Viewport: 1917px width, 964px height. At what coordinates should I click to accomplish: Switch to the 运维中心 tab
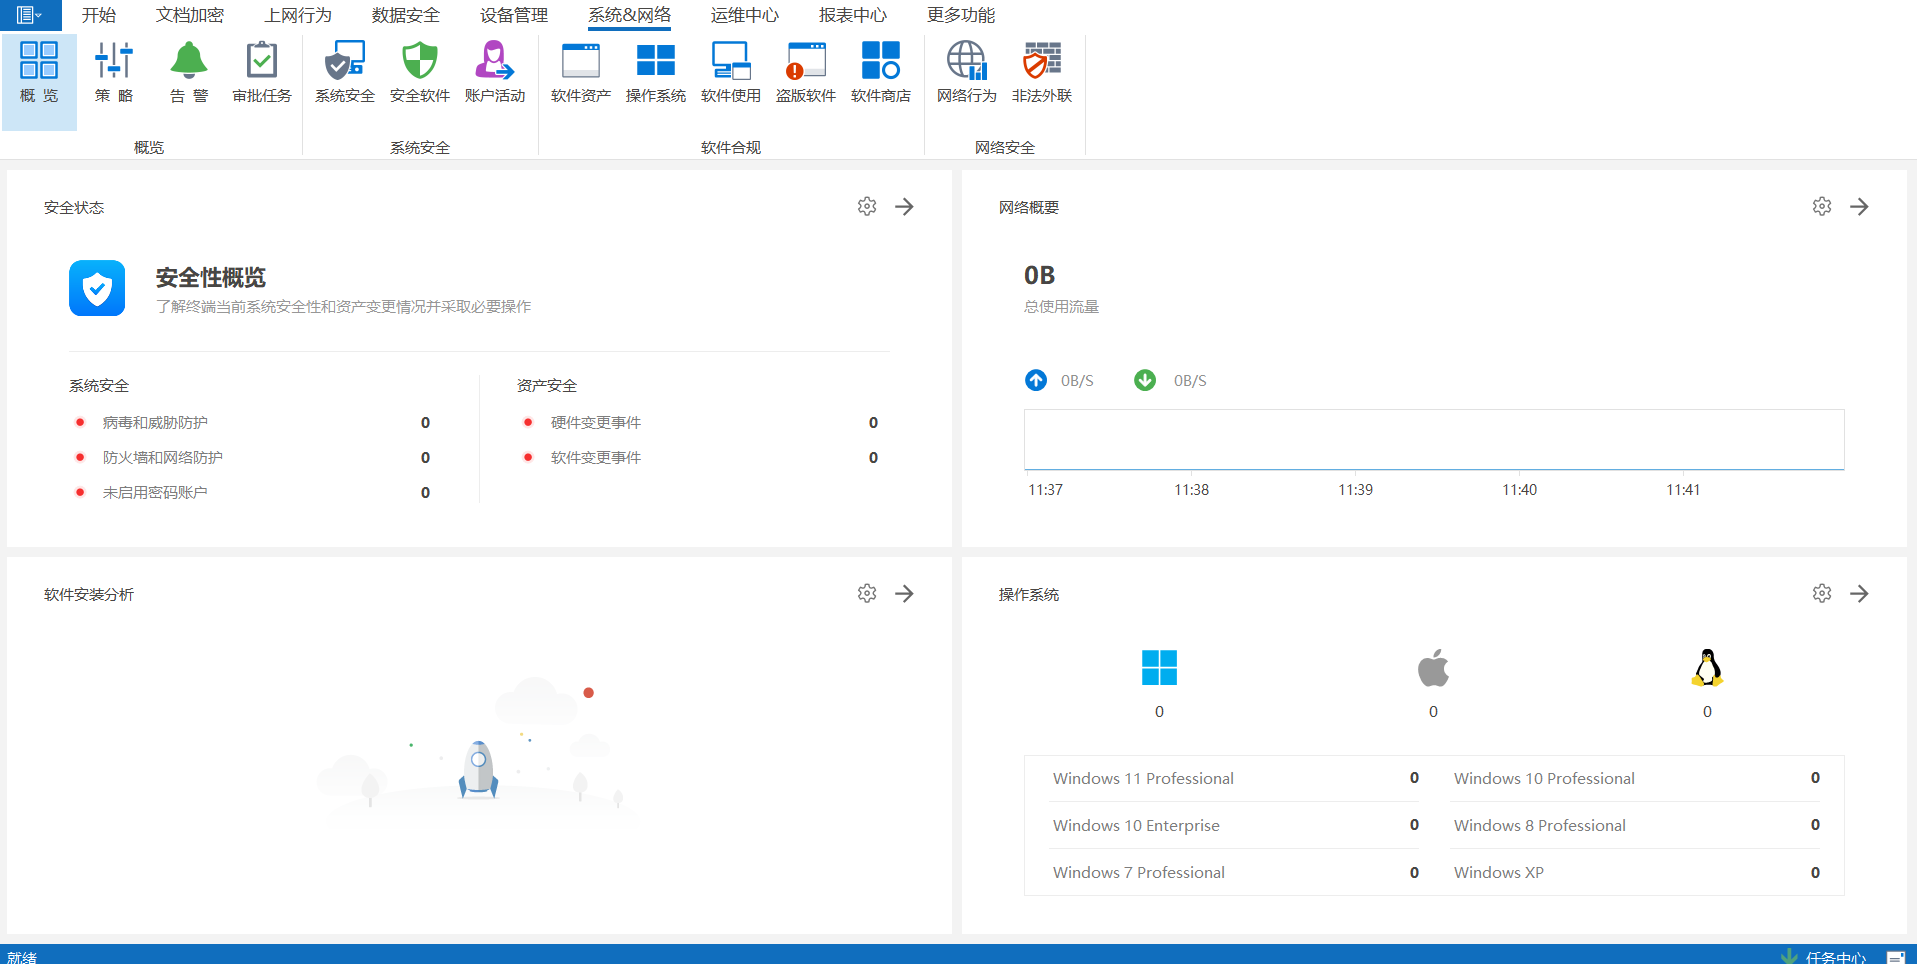pyautogui.click(x=744, y=15)
